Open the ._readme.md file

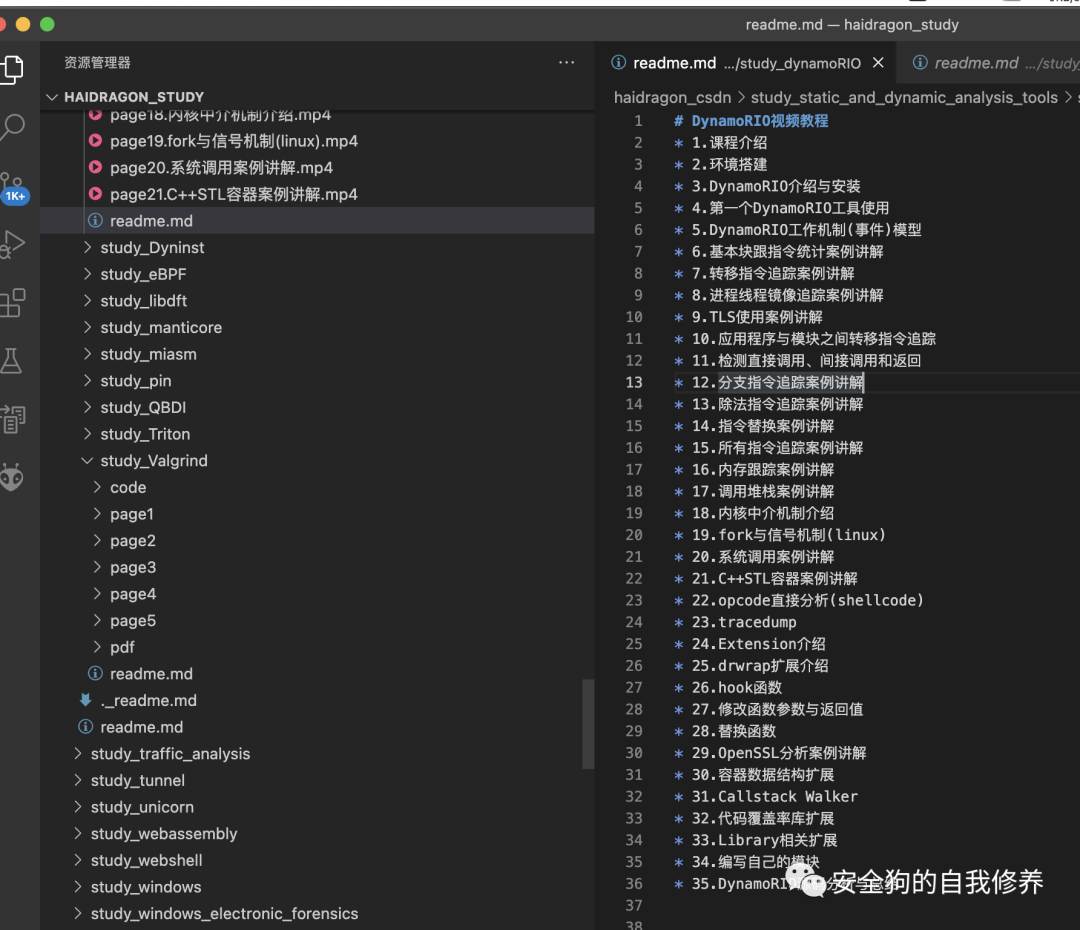click(x=148, y=701)
